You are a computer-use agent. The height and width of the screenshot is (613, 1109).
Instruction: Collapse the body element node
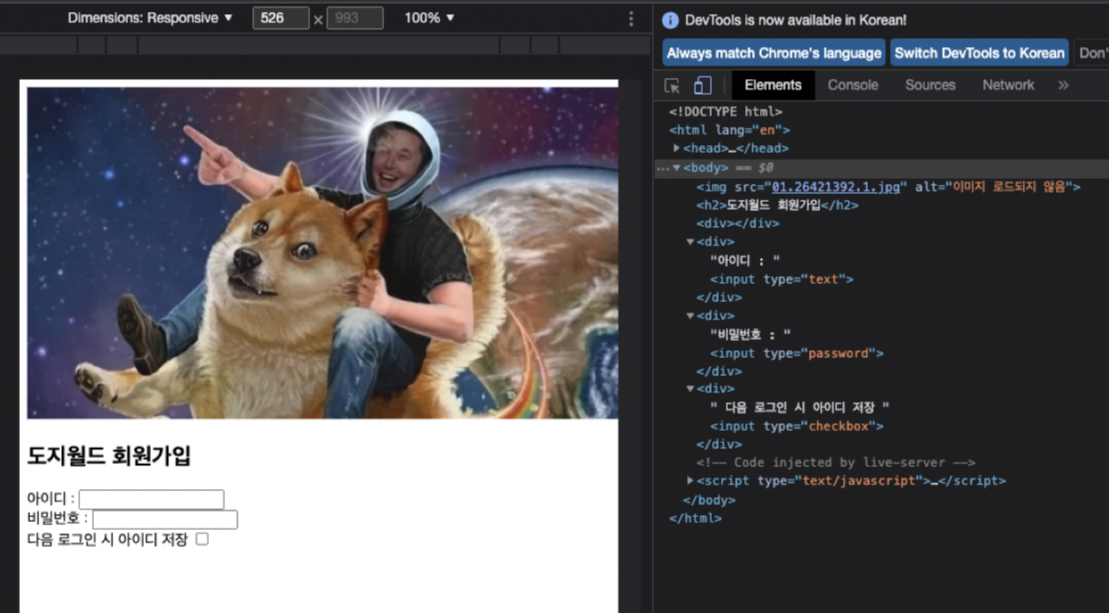pos(677,168)
